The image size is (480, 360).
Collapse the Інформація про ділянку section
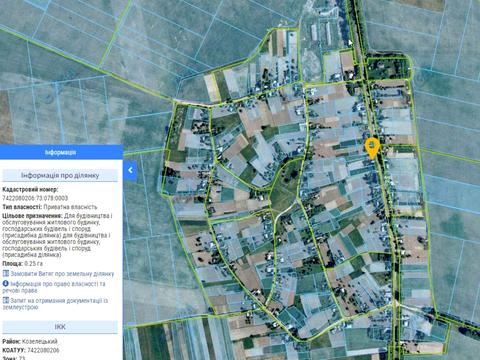60,175
